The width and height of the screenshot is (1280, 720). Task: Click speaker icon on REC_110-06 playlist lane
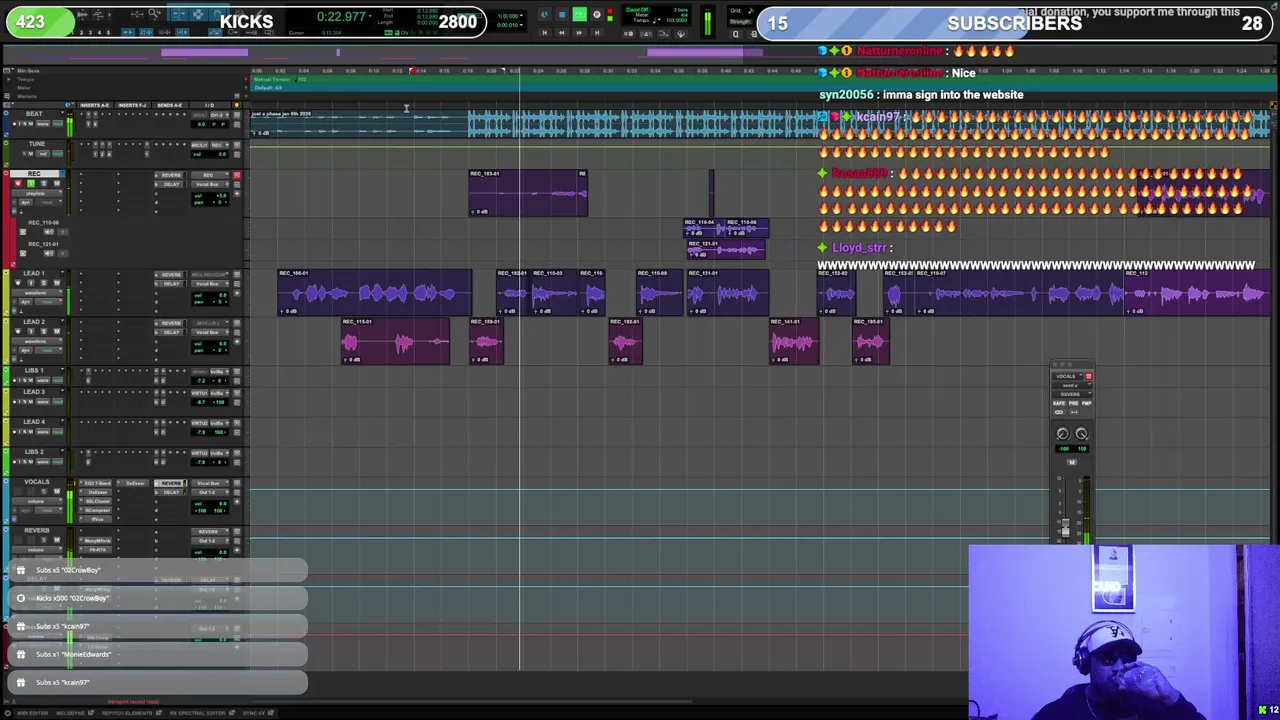[x=49, y=232]
